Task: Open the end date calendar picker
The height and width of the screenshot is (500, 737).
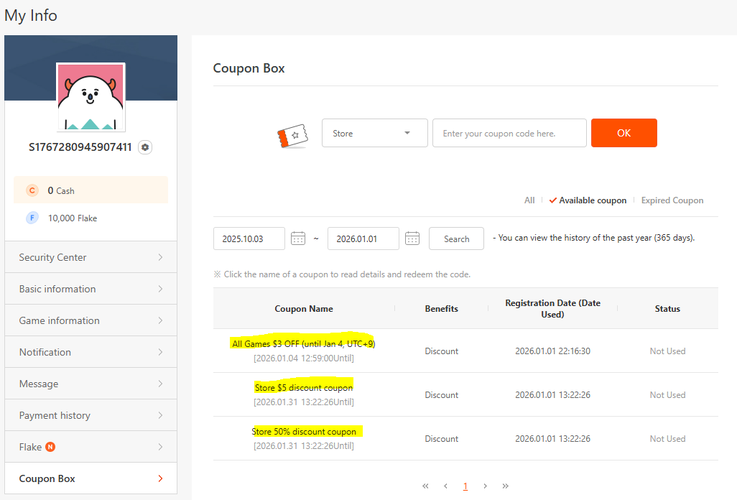Action: (412, 238)
